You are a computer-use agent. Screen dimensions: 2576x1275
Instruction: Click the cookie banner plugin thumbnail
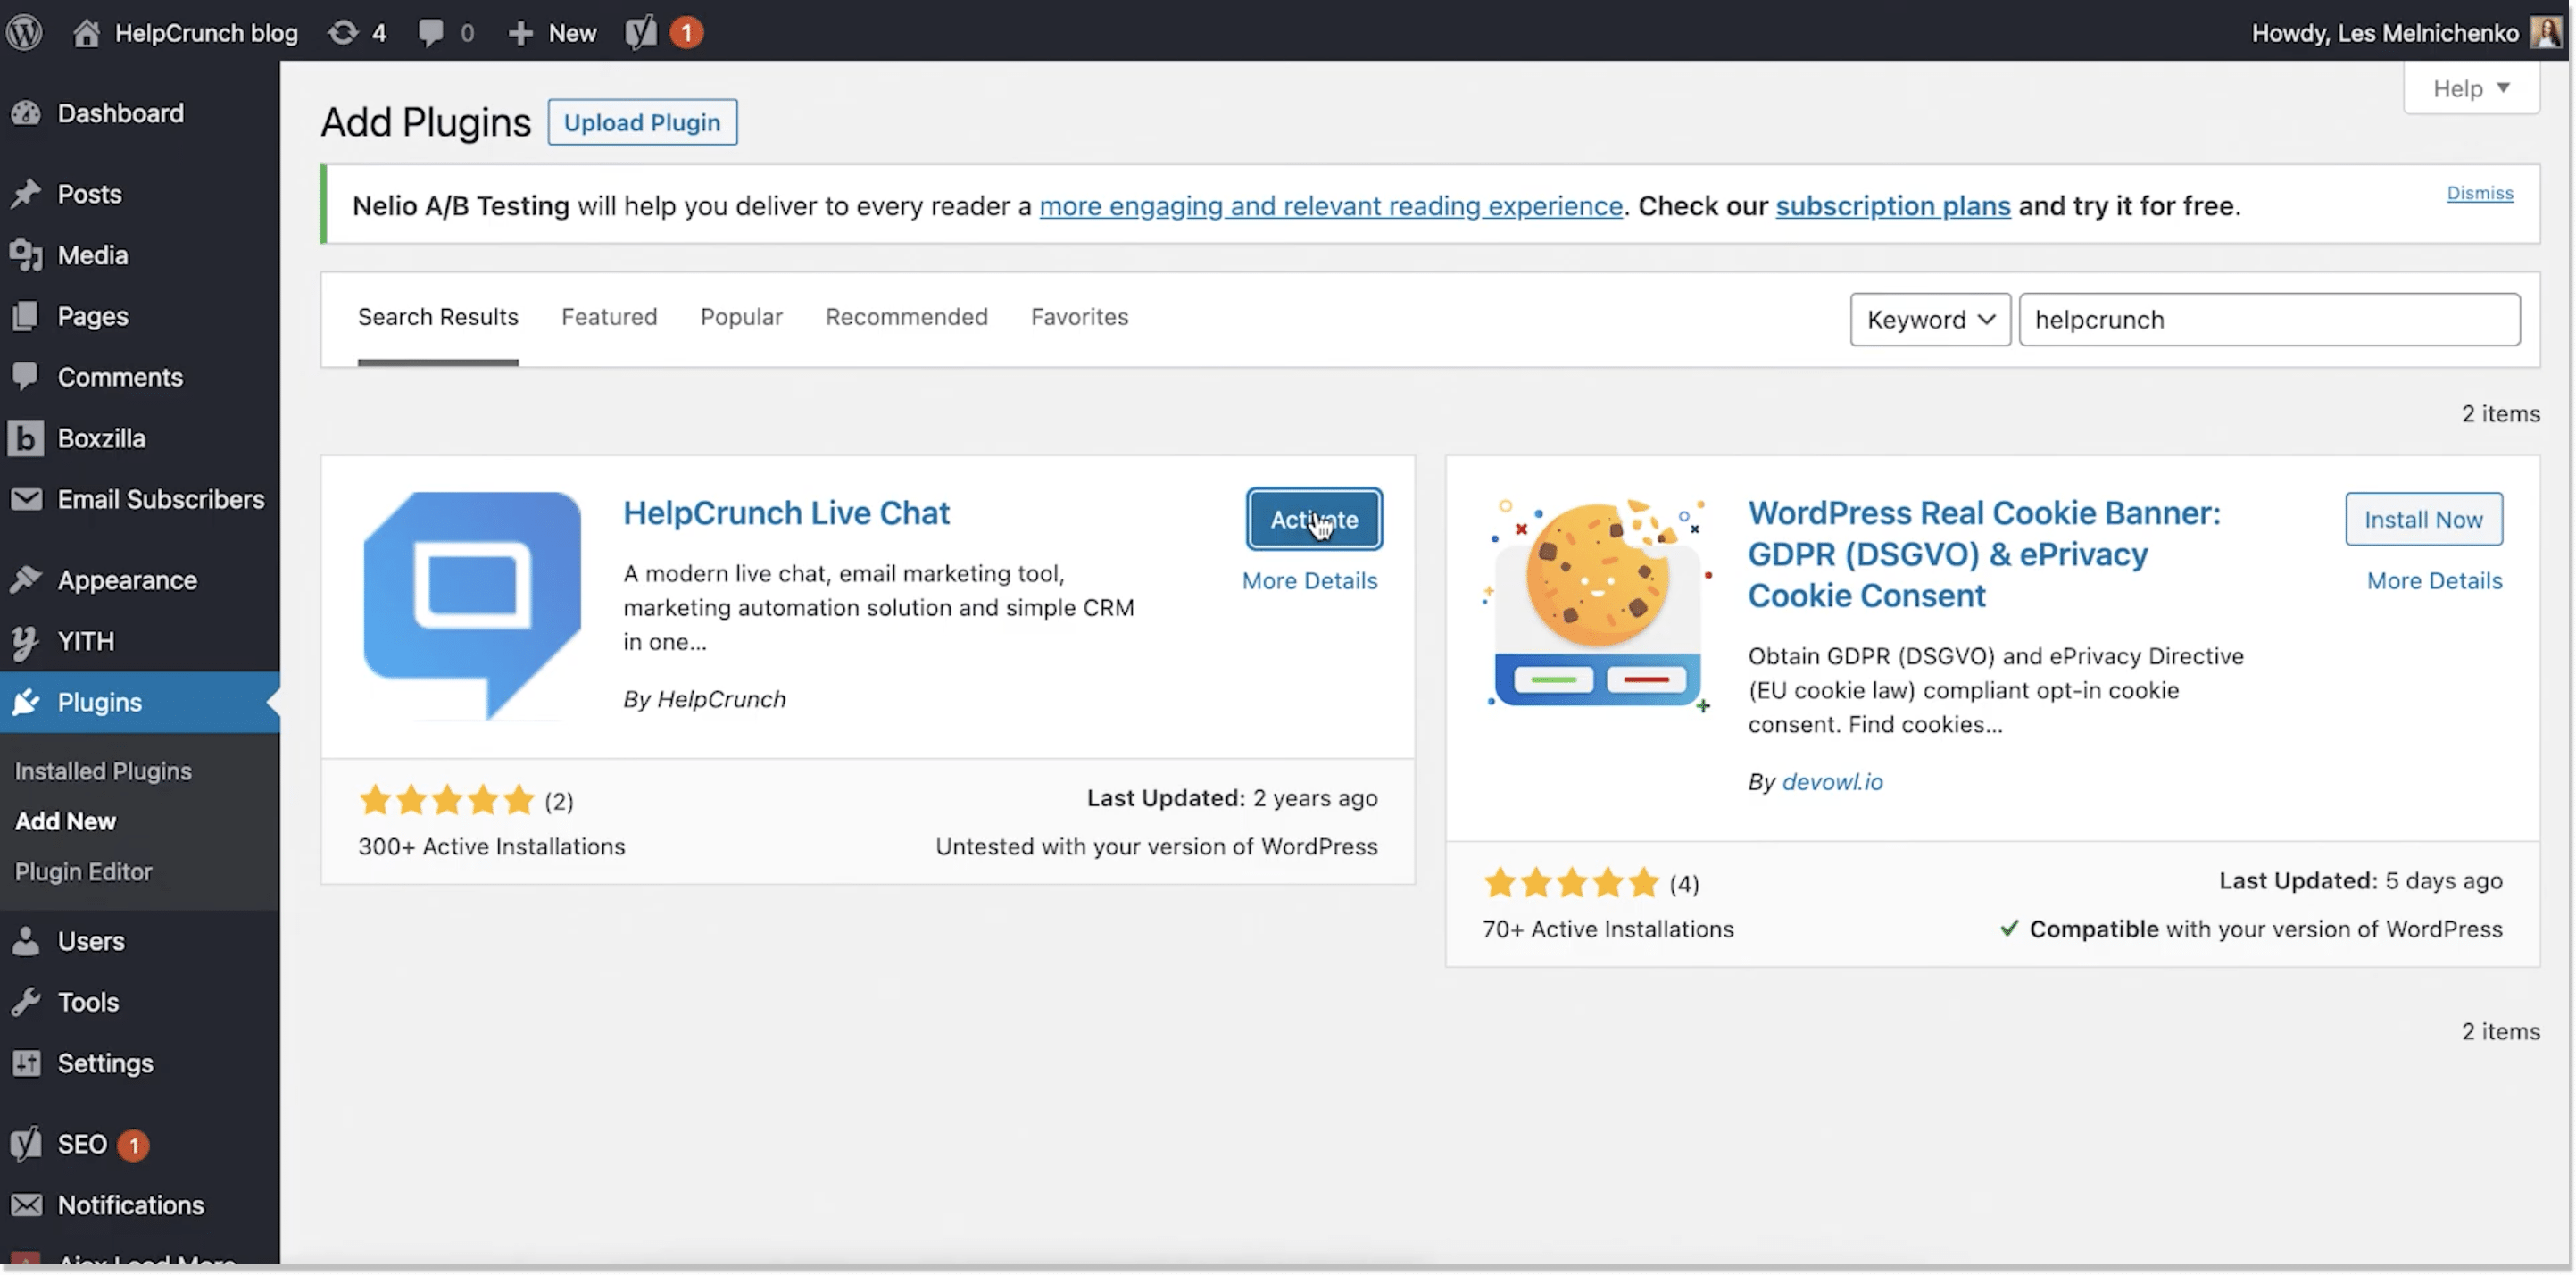[x=1597, y=606]
